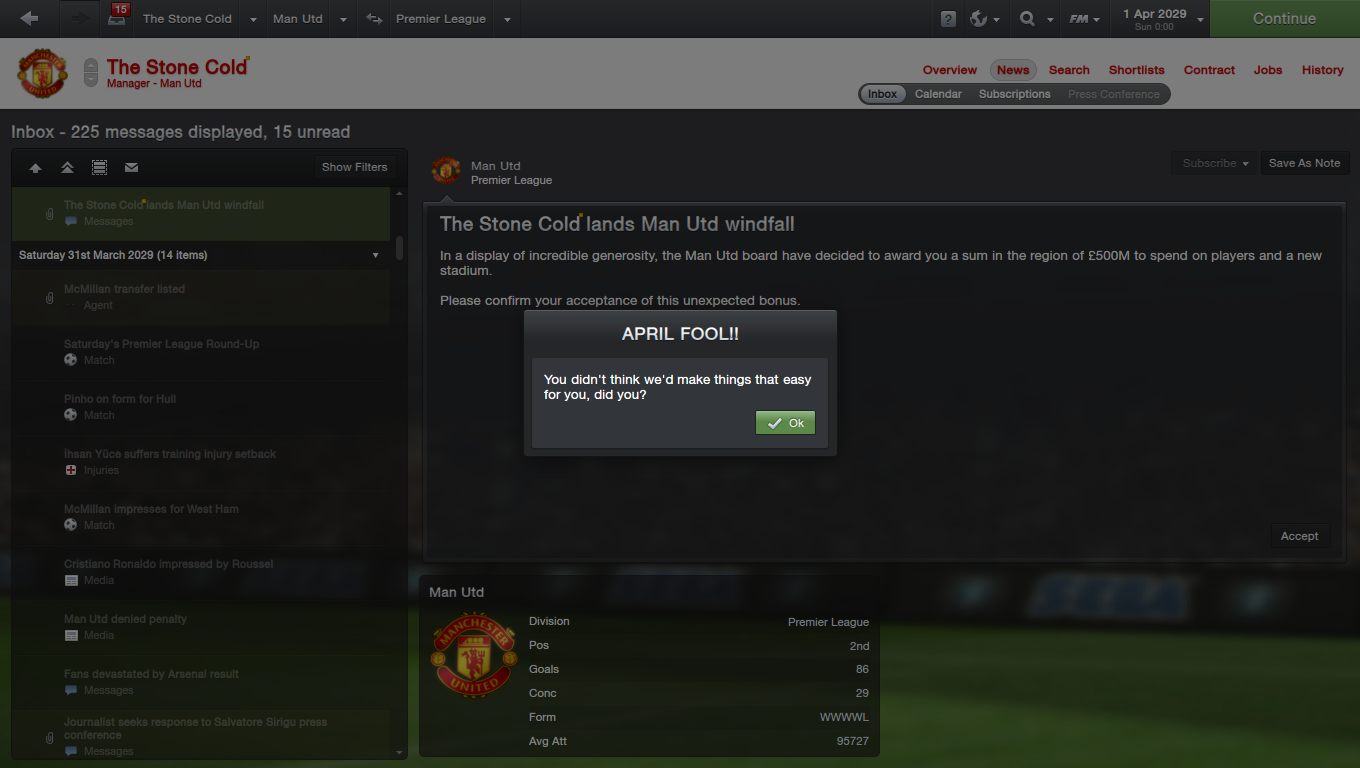Expand the Premier League dropdown arrow

[x=507, y=19]
